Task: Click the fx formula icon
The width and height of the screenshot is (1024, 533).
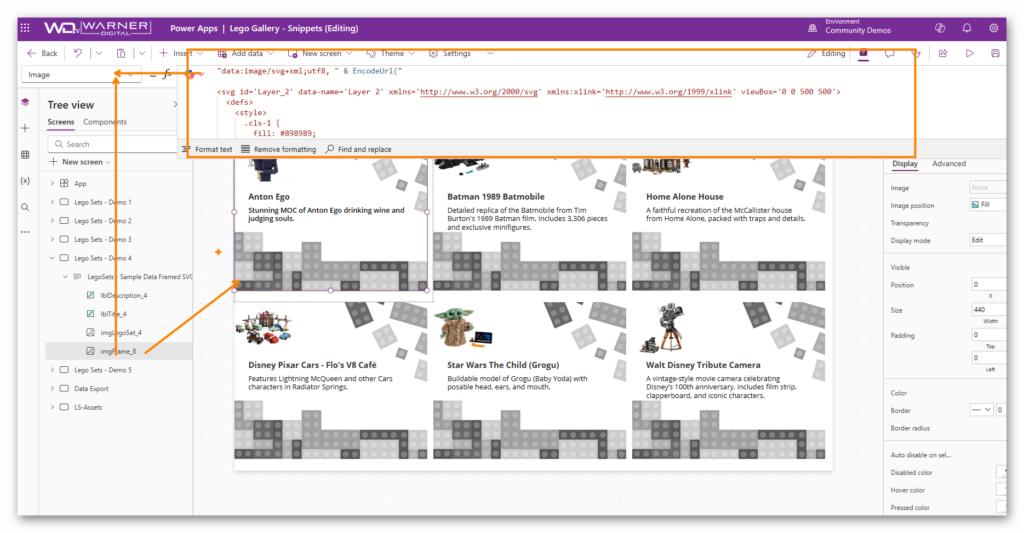Action: tap(167, 74)
